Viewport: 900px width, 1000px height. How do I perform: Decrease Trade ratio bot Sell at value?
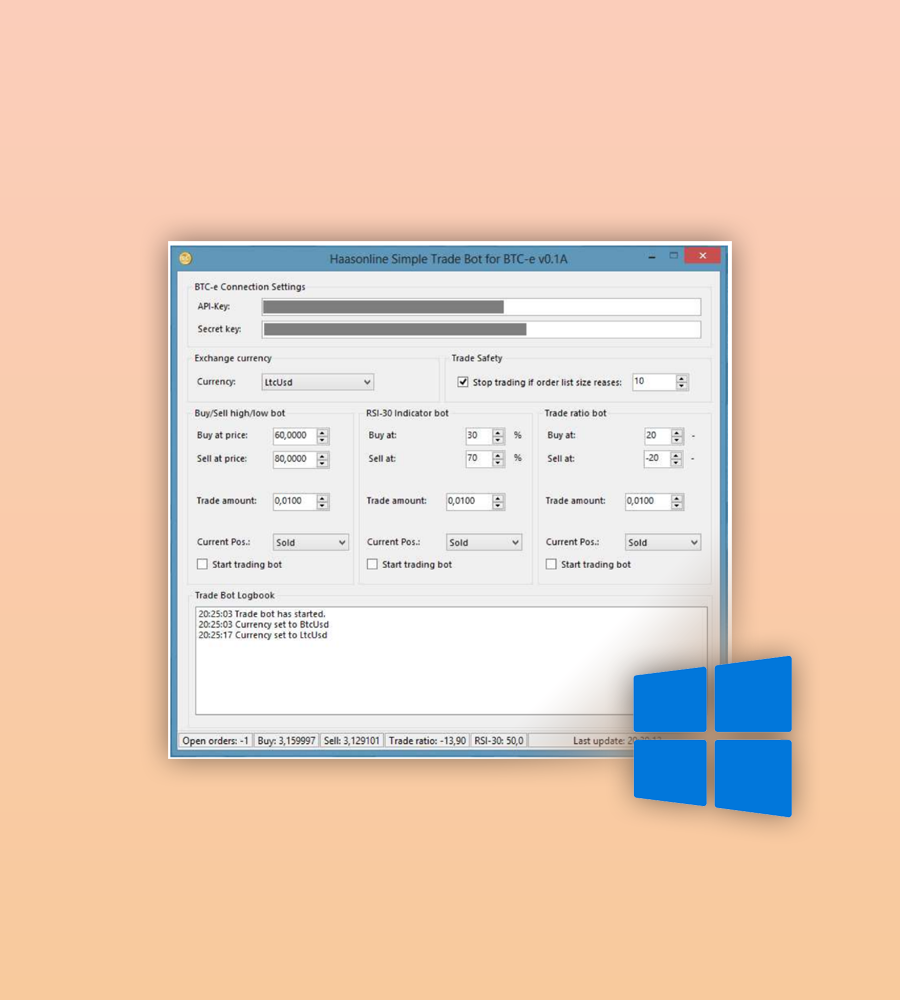click(677, 463)
